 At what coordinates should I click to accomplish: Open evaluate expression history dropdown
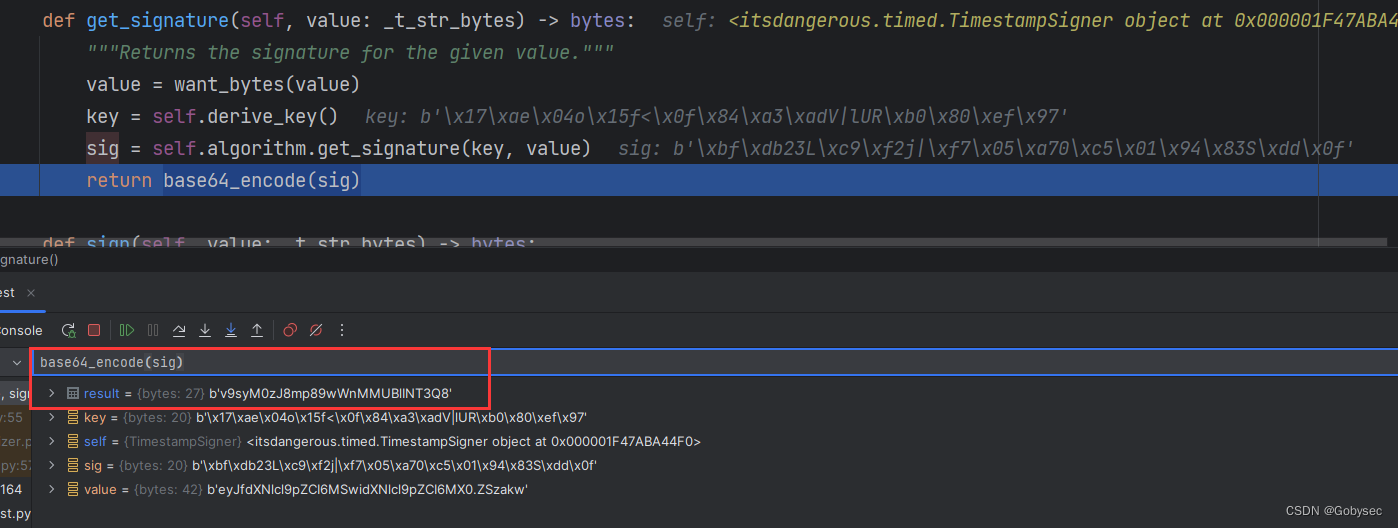coord(16,362)
